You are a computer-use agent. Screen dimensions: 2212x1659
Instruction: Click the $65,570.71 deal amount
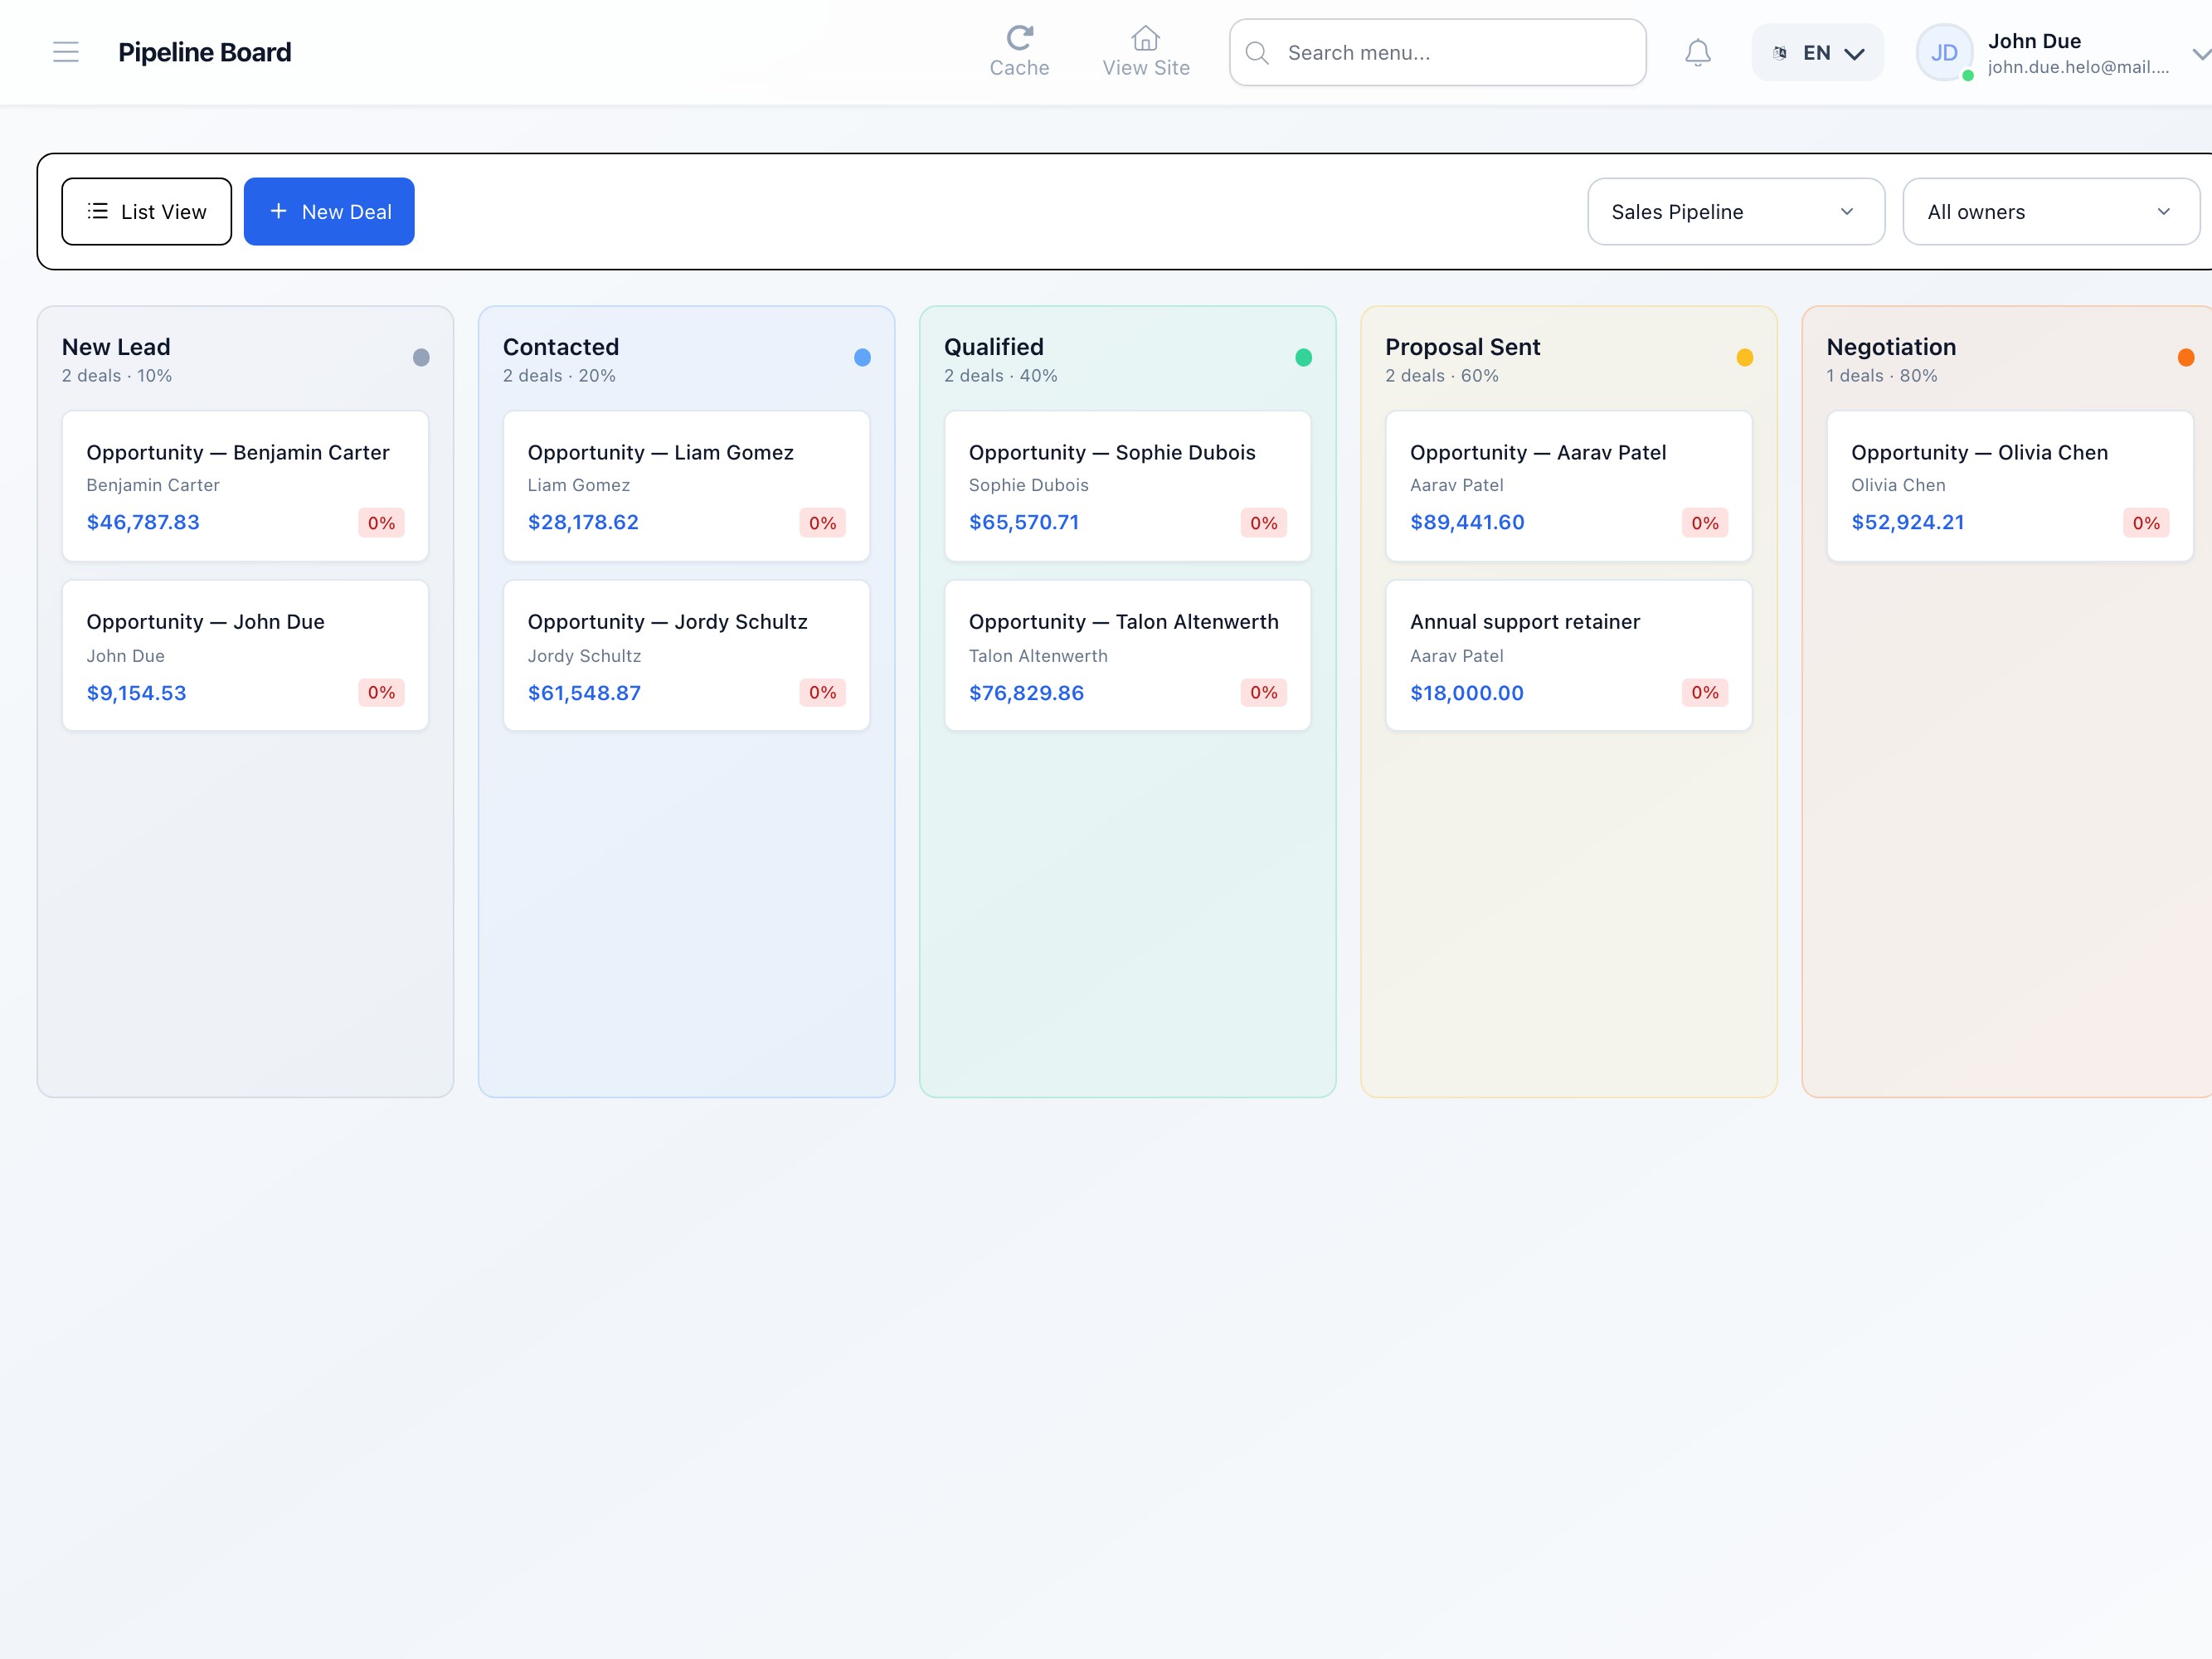(1024, 522)
